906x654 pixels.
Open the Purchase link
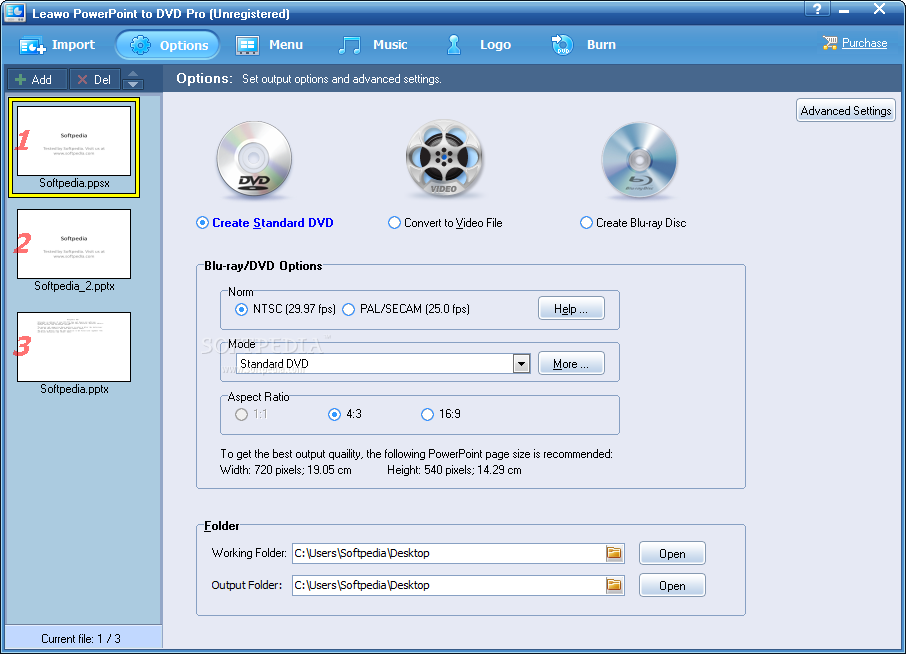coord(864,43)
